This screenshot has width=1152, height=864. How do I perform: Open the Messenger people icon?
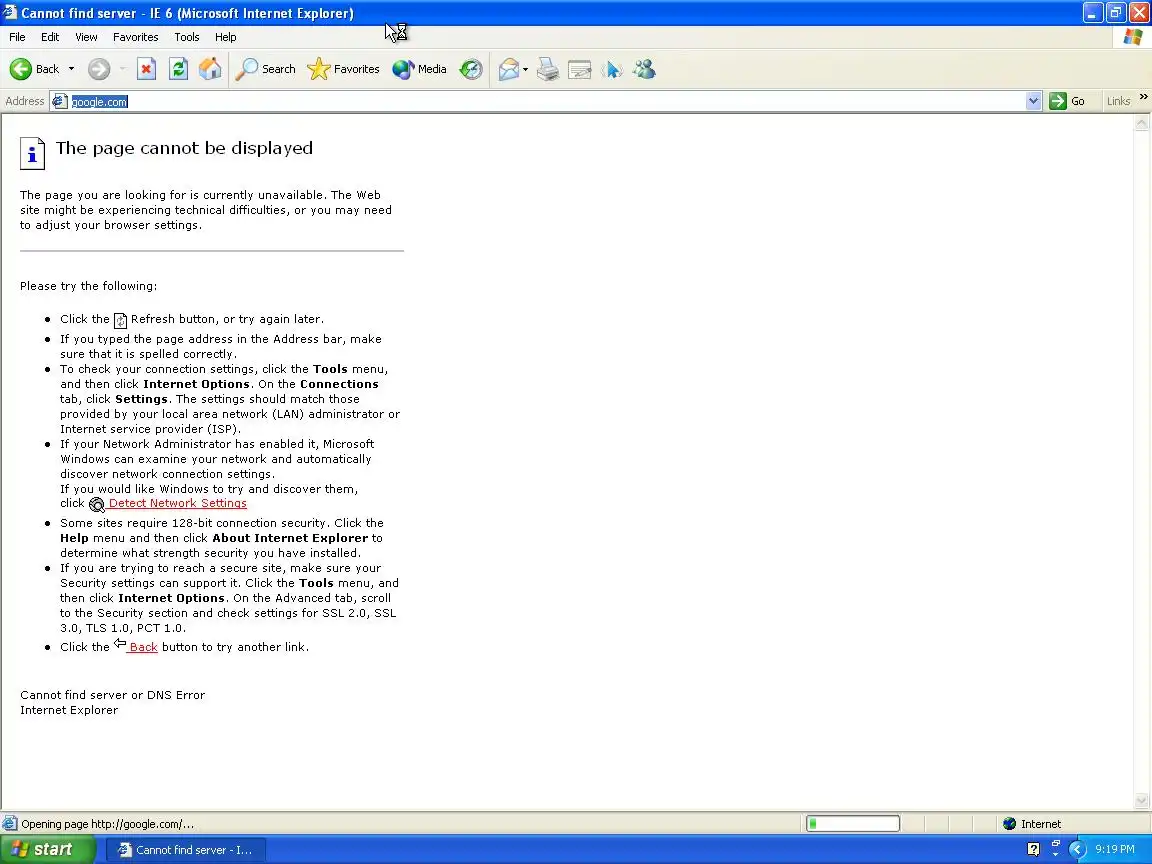pyautogui.click(x=644, y=69)
